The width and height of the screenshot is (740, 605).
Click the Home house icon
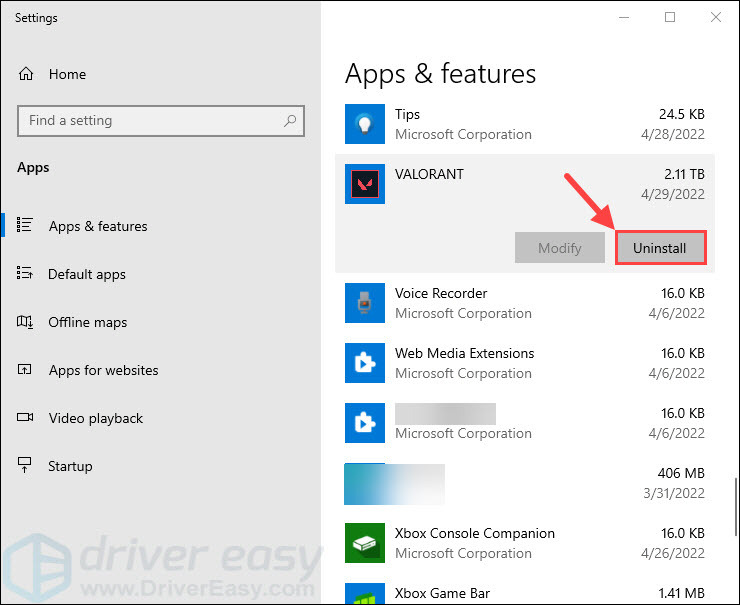click(26, 74)
